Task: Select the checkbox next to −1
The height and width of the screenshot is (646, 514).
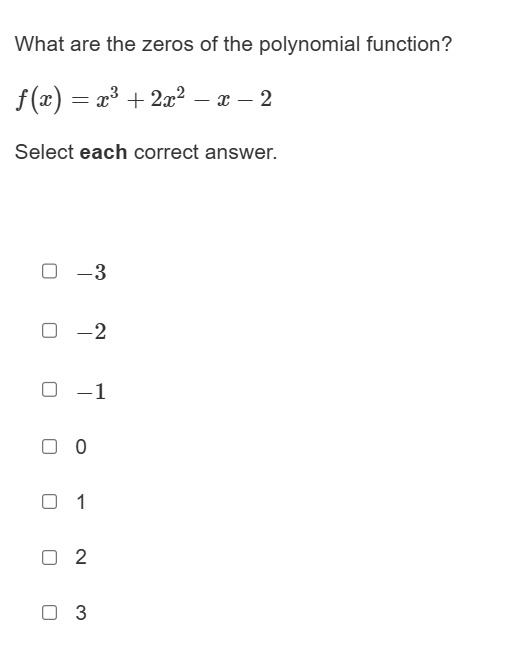Action: [49, 389]
